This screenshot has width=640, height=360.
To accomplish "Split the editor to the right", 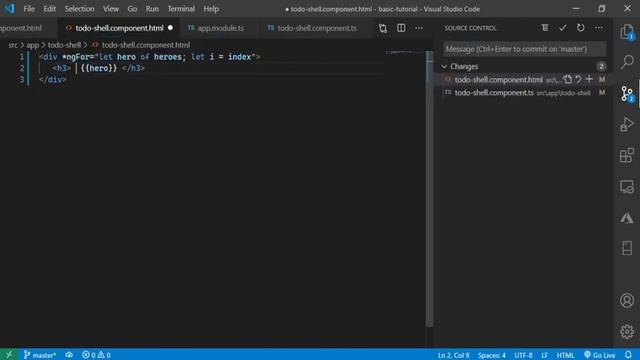I will 401,28.
